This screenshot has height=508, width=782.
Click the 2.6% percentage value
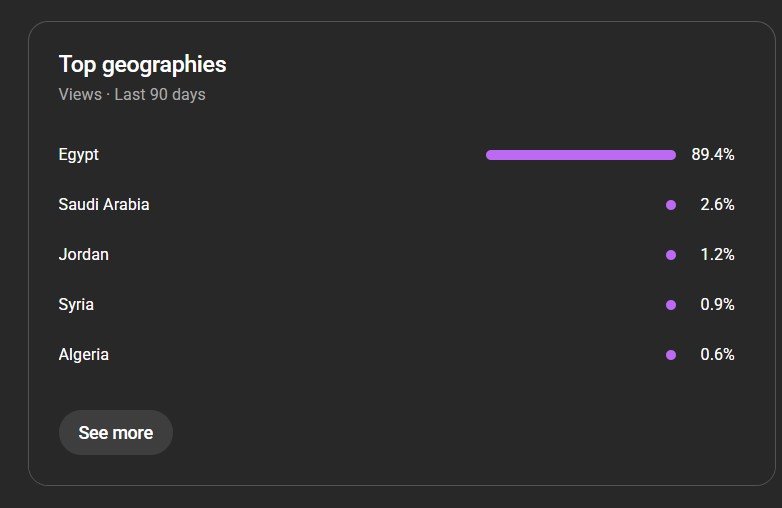point(717,205)
